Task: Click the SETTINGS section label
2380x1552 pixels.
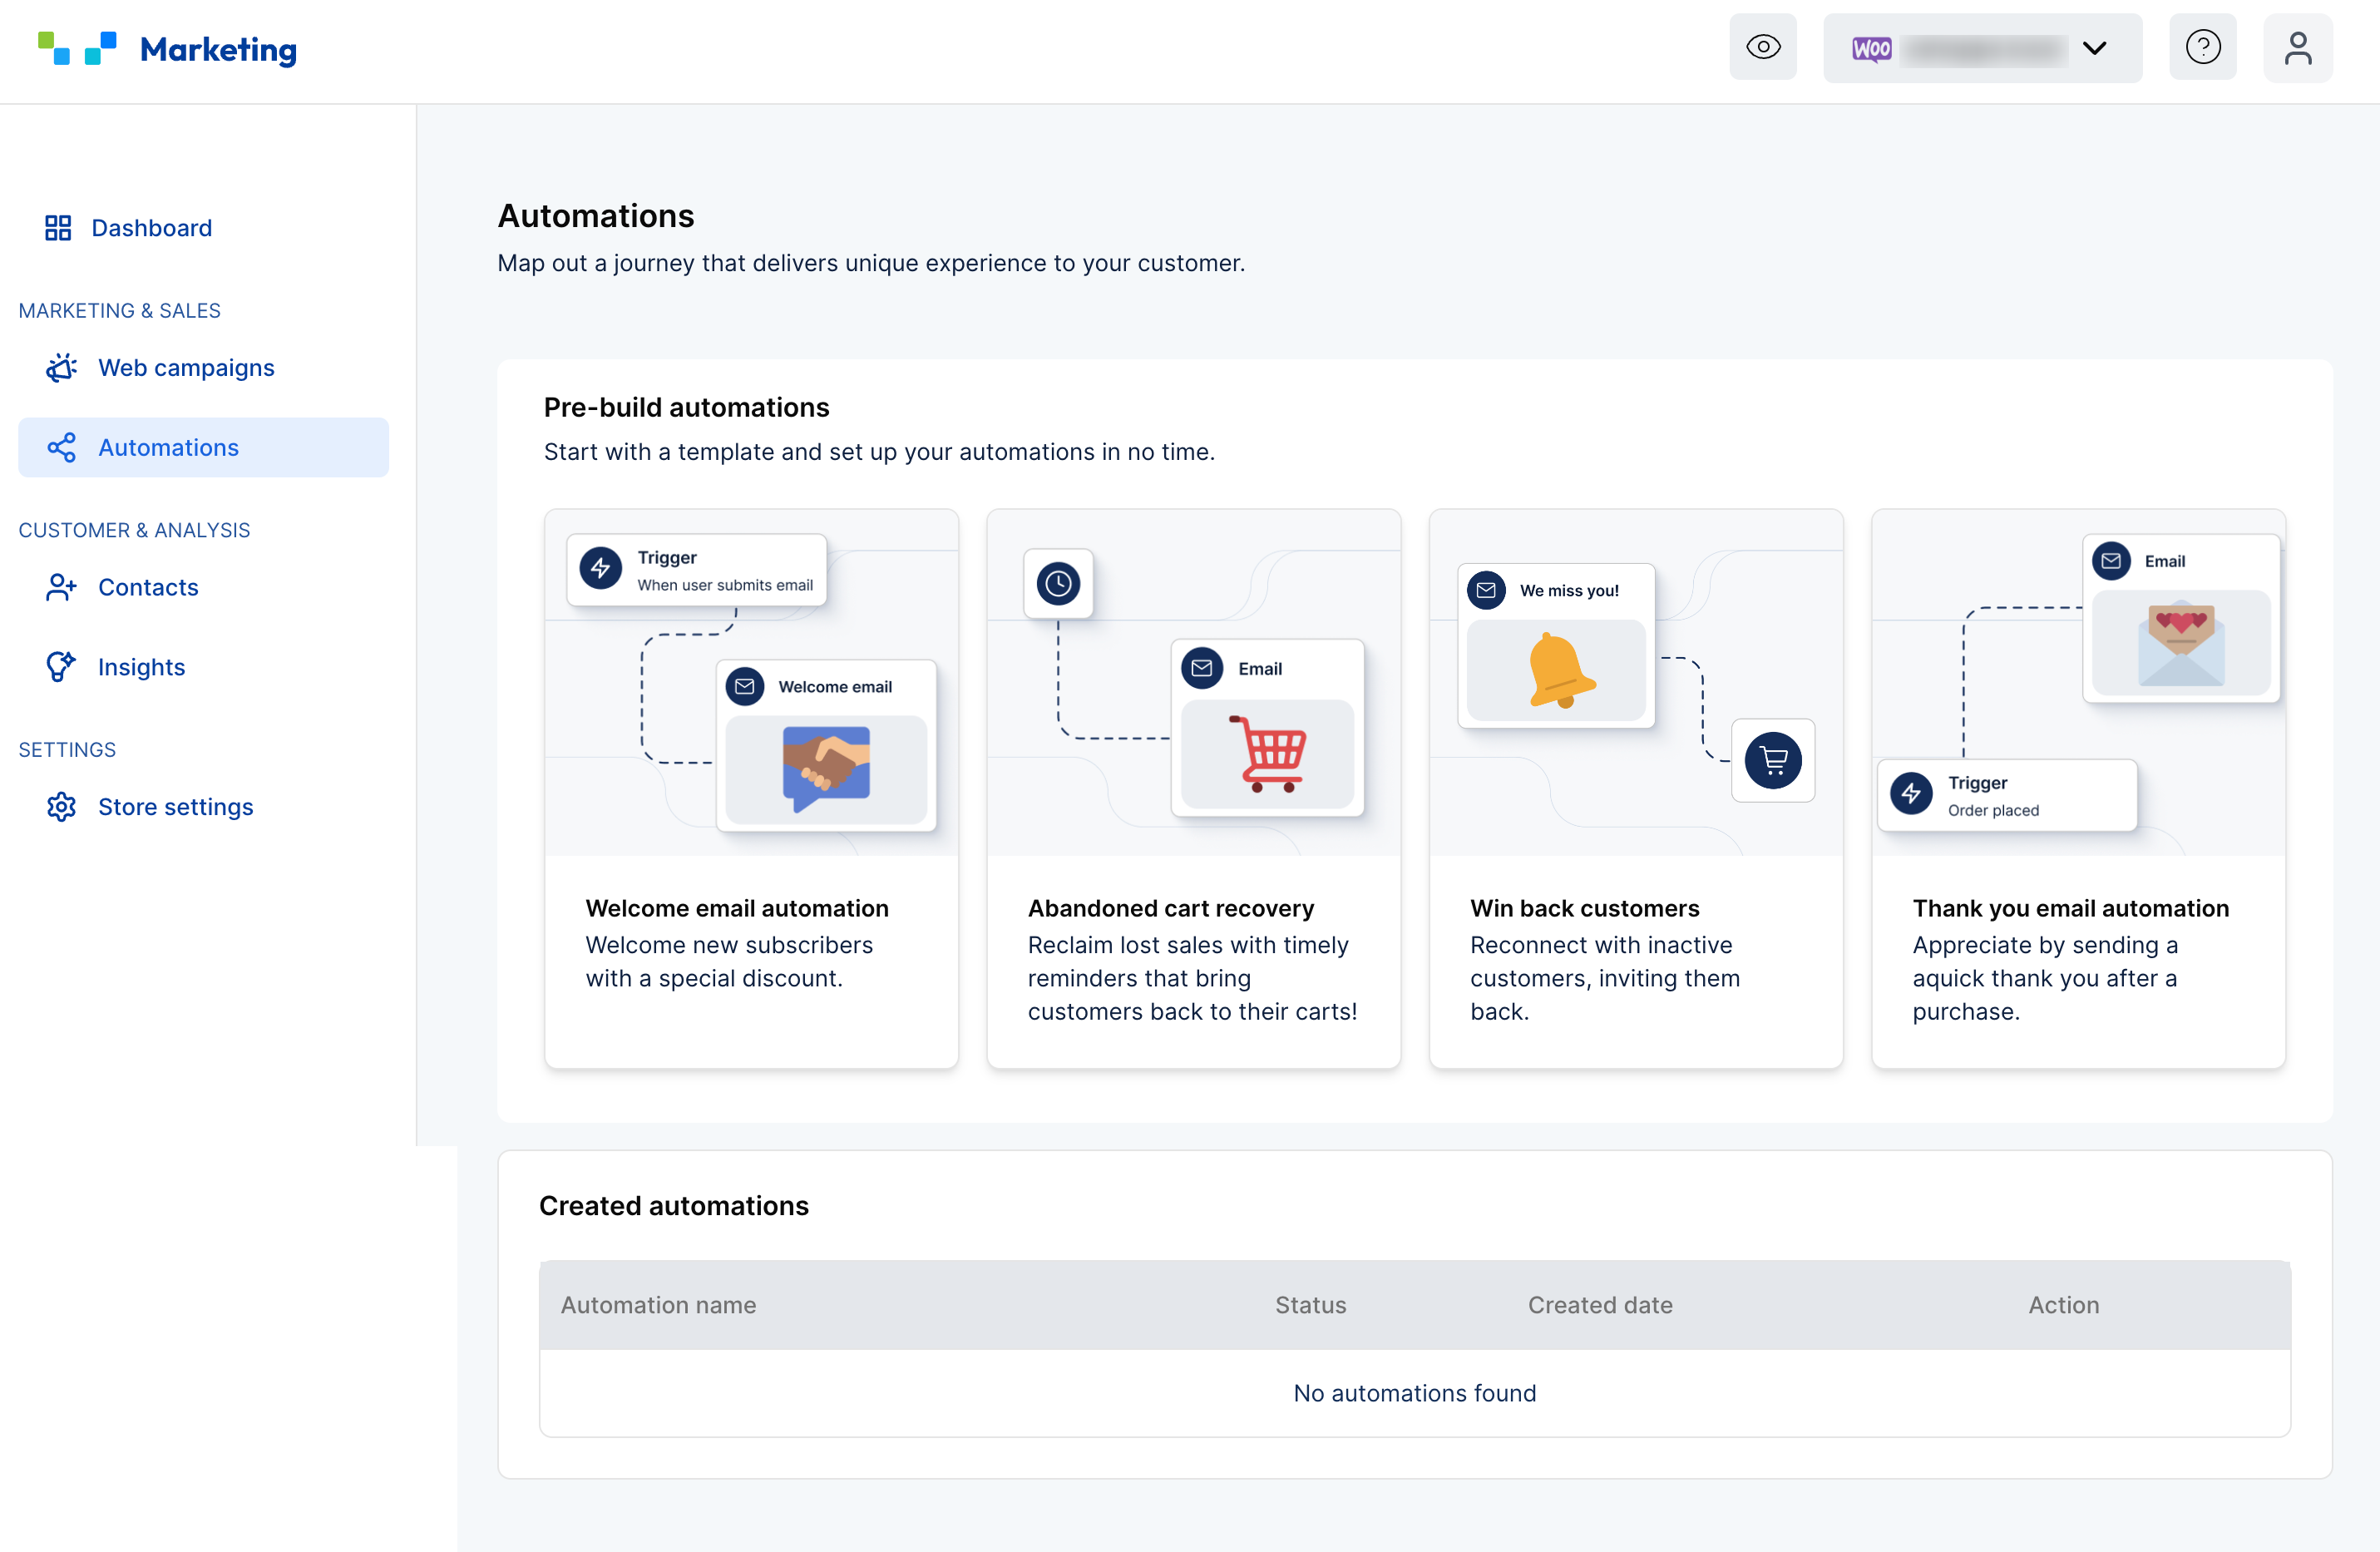Action: (67, 750)
